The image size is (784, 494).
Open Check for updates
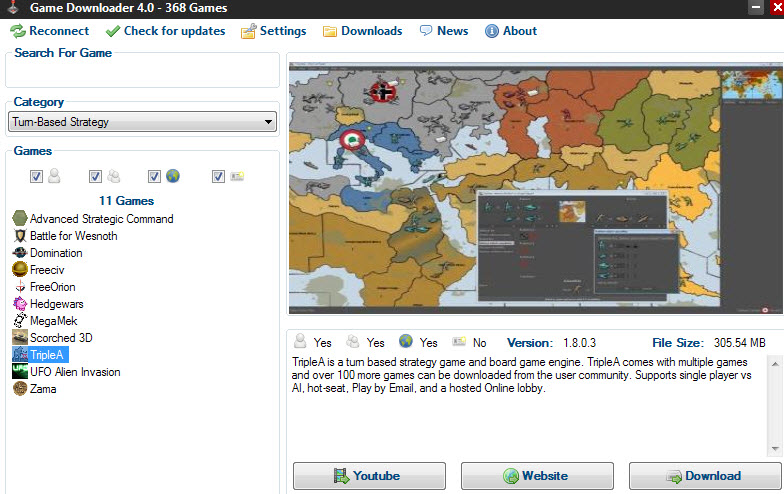click(x=166, y=31)
